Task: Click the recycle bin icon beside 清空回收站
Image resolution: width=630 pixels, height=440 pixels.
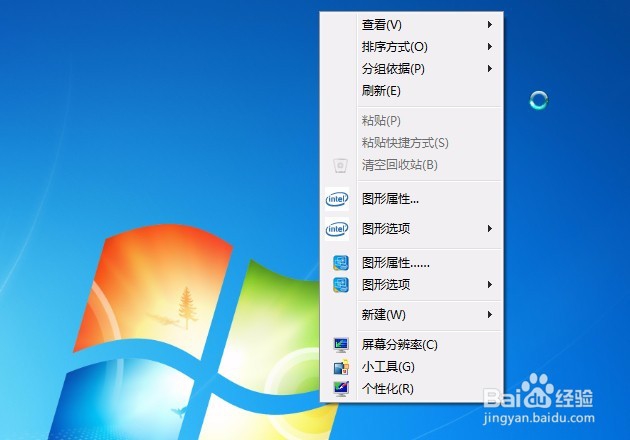Action: point(340,165)
